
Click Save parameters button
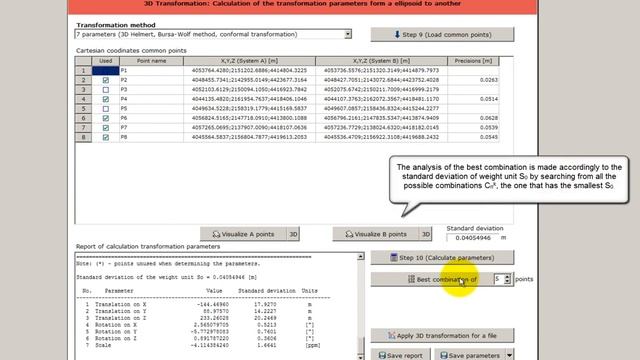(x=470, y=355)
